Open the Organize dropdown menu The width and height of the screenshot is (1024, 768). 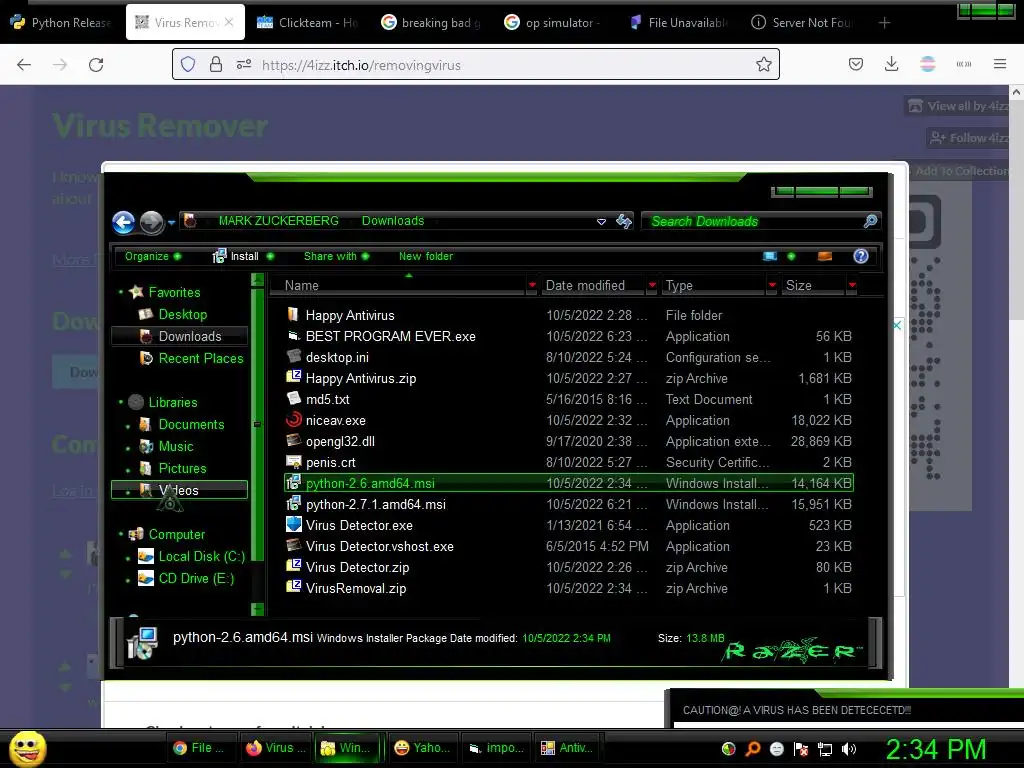(x=152, y=256)
